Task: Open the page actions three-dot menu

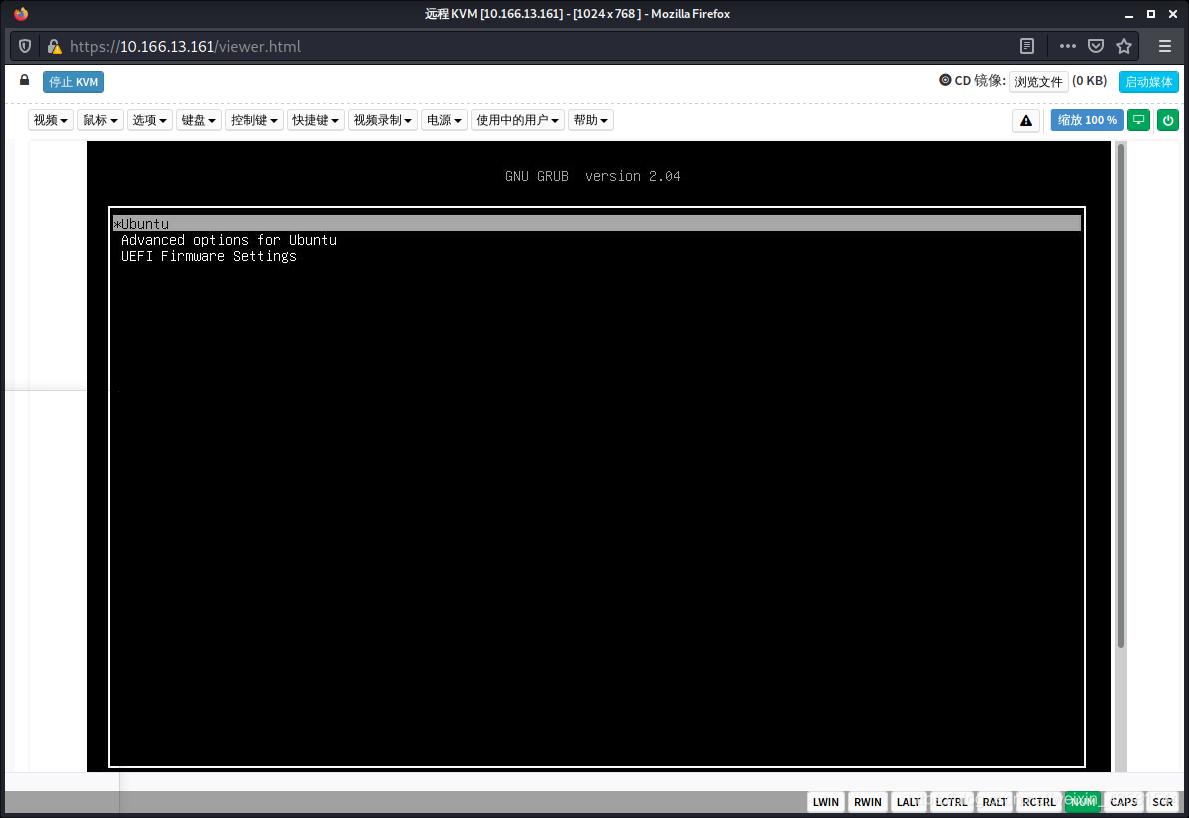Action: (x=1068, y=46)
